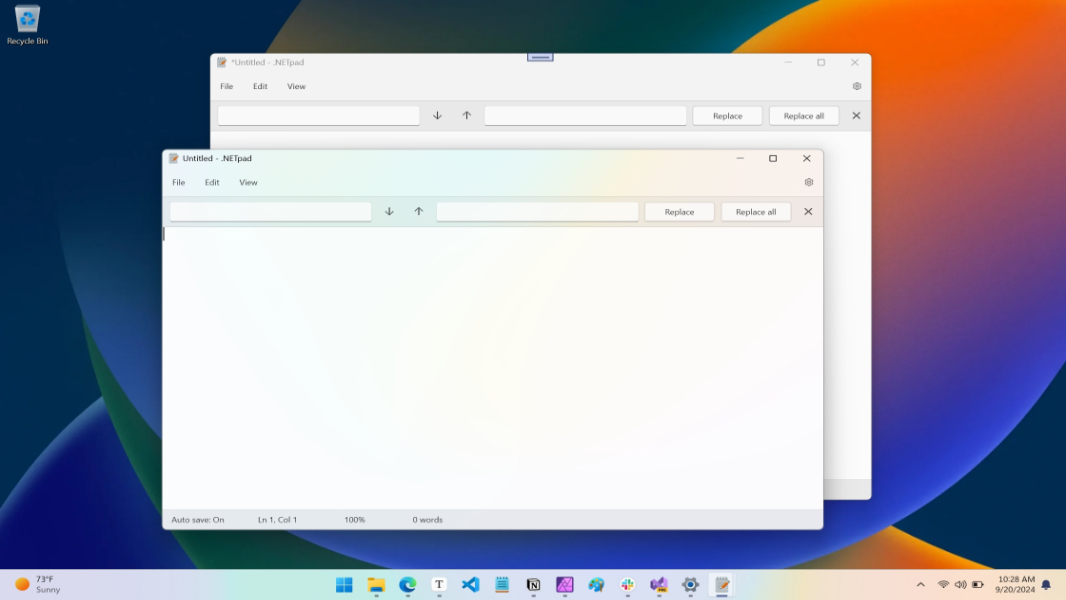This screenshot has height=600, width=1066.
Task: Click the Replace all button
Action: [756, 211]
